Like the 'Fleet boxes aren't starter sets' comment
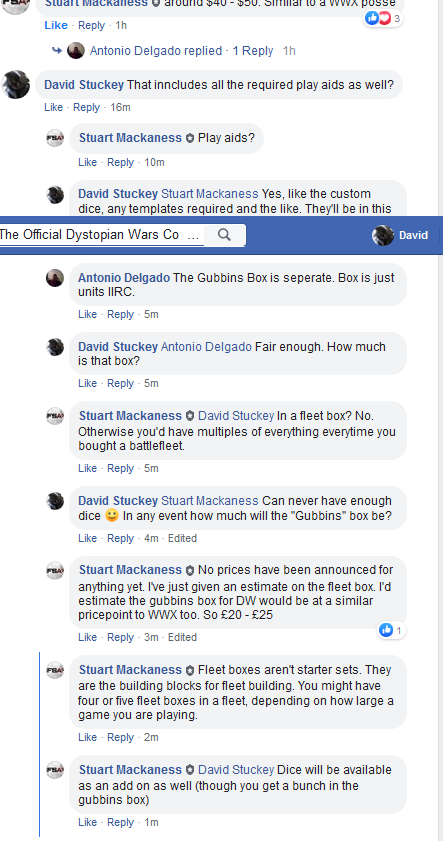The height and width of the screenshot is (841, 443). click(x=87, y=737)
